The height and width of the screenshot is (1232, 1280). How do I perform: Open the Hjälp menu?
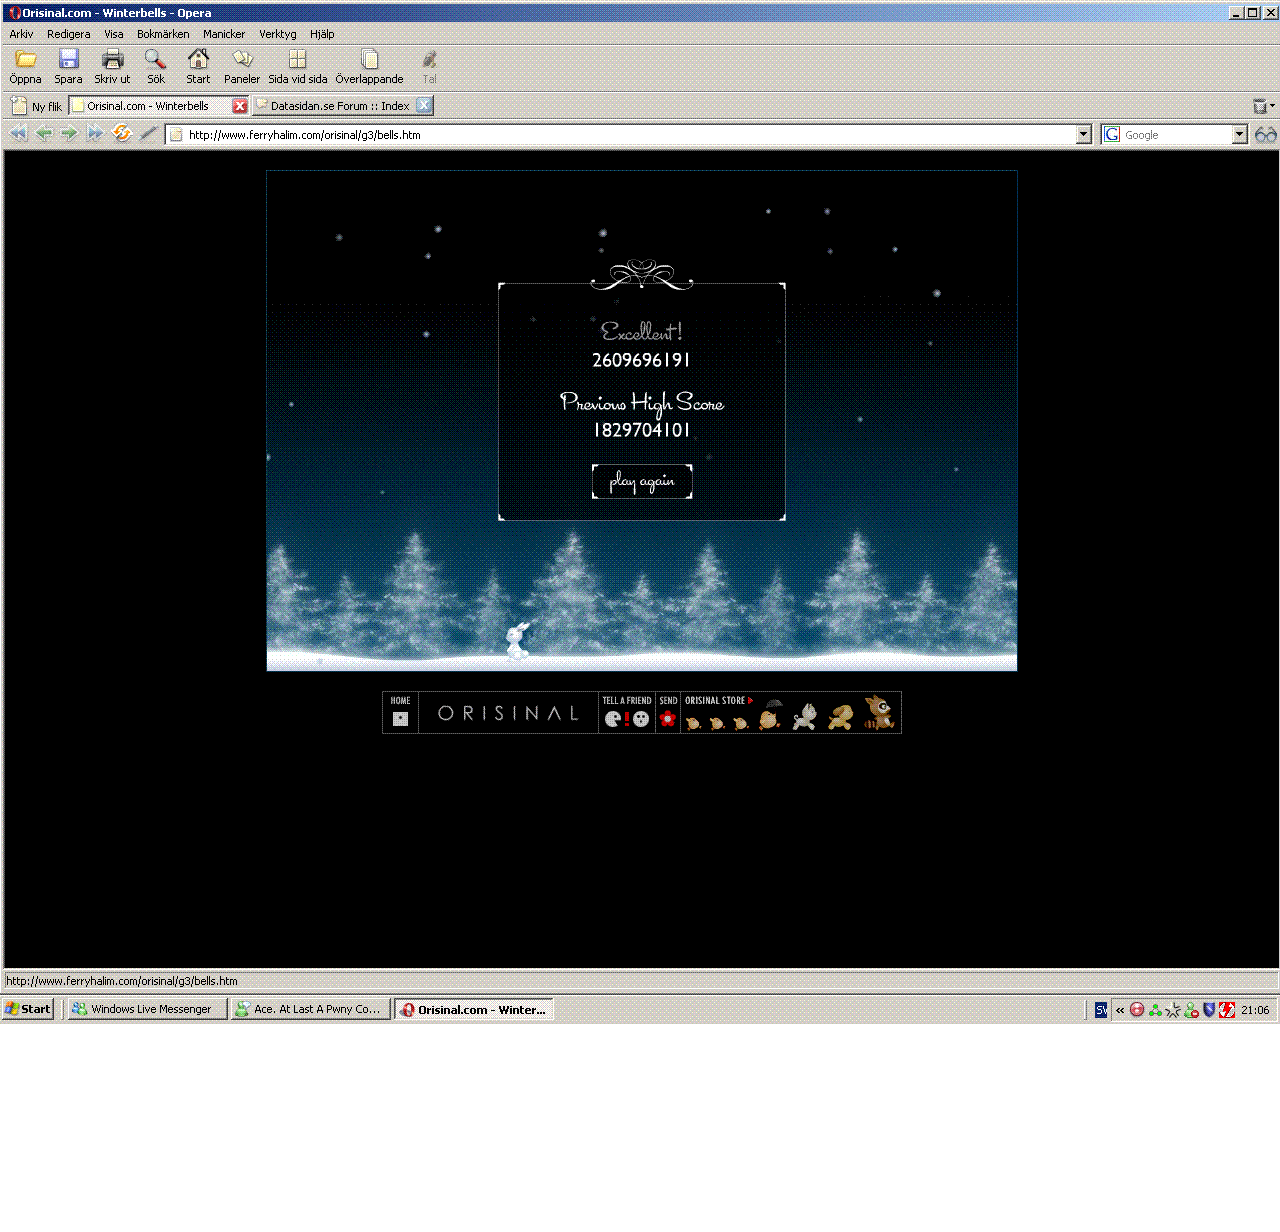coord(322,34)
